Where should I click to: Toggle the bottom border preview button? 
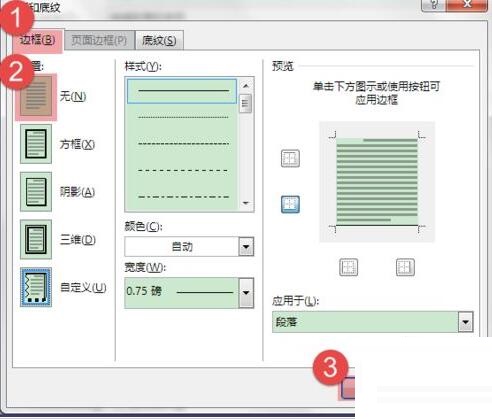pyautogui.click(x=290, y=204)
